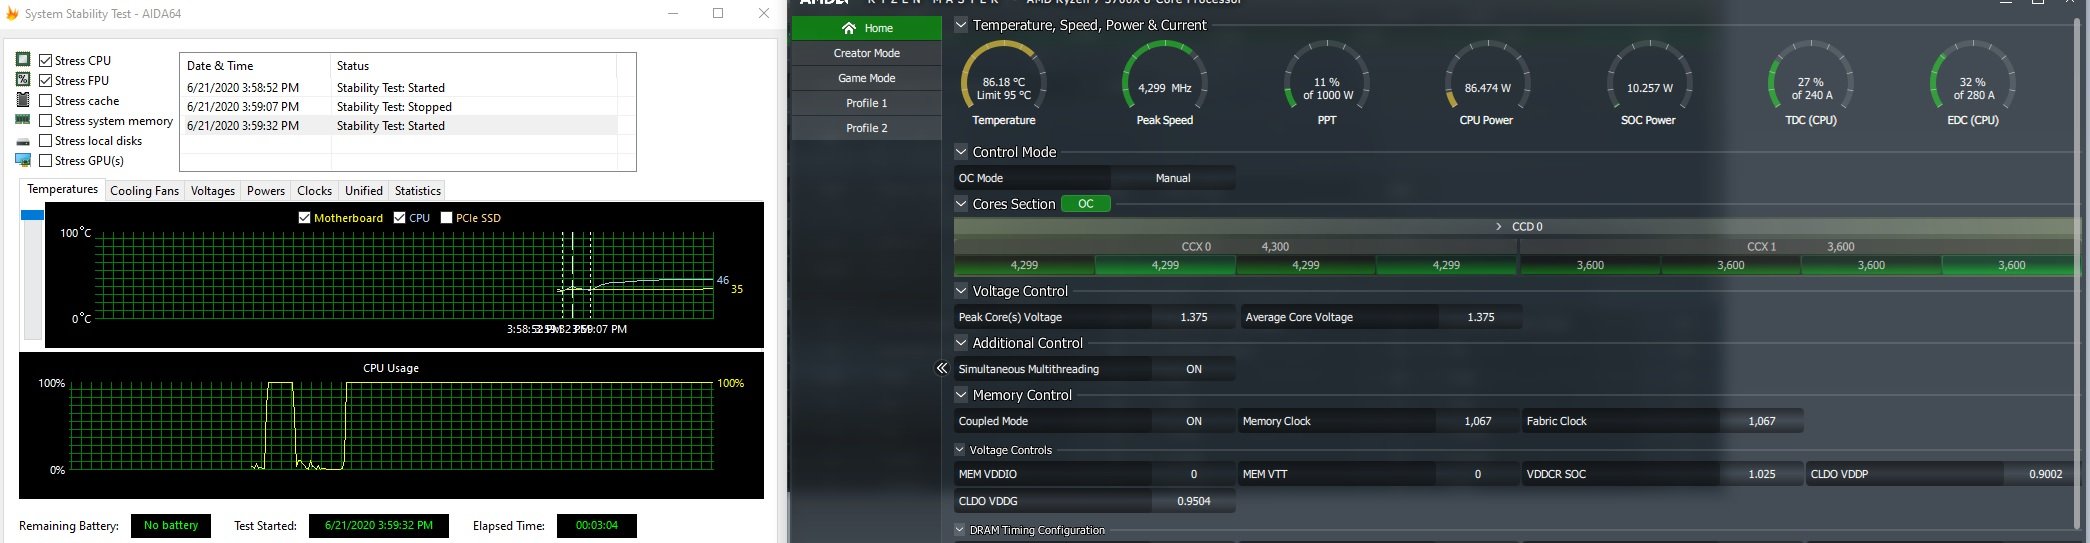Click the first CCX 0 core bar showing 4,299
2090x543 pixels.
pos(1024,265)
